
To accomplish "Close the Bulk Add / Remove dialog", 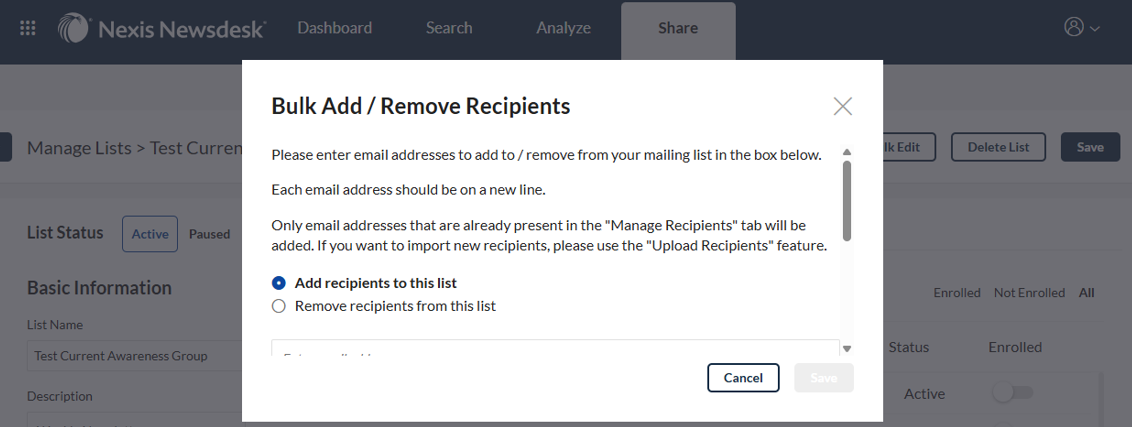I will click(843, 107).
